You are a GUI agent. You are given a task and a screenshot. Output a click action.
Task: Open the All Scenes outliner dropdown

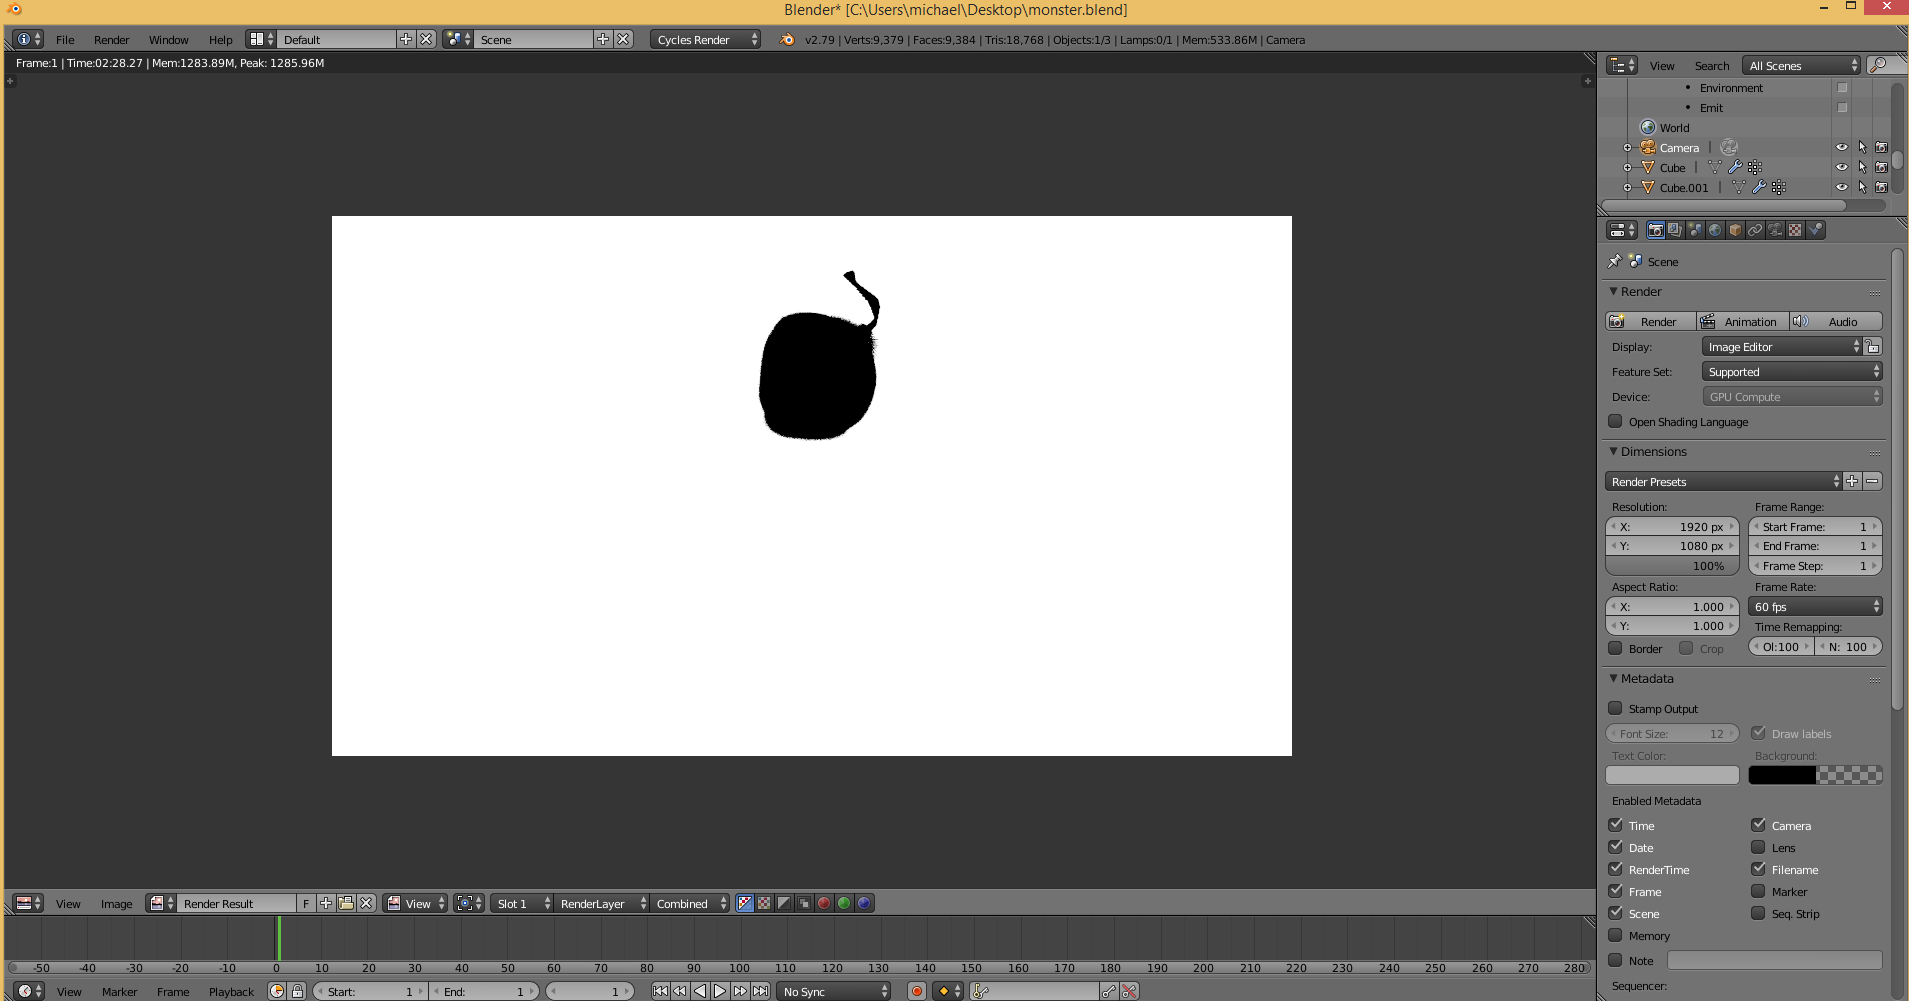1800,65
